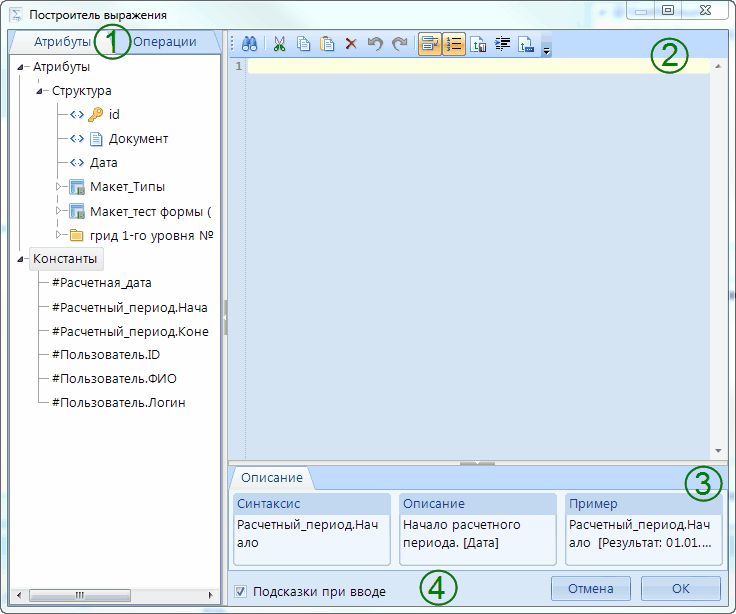Toggle the line numbers toolbar button
Image resolution: width=736 pixels, height=614 pixels.
pyautogui.click(x=454, y=44)
